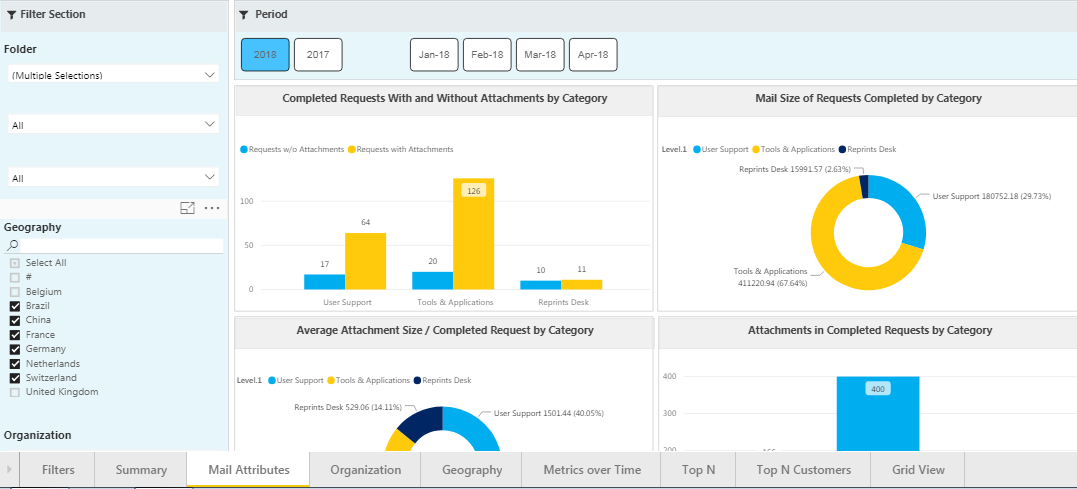Click the label 'User Support 1501.44 (40.05%)'
The image size is (1077, 489).
pos(549,413)
